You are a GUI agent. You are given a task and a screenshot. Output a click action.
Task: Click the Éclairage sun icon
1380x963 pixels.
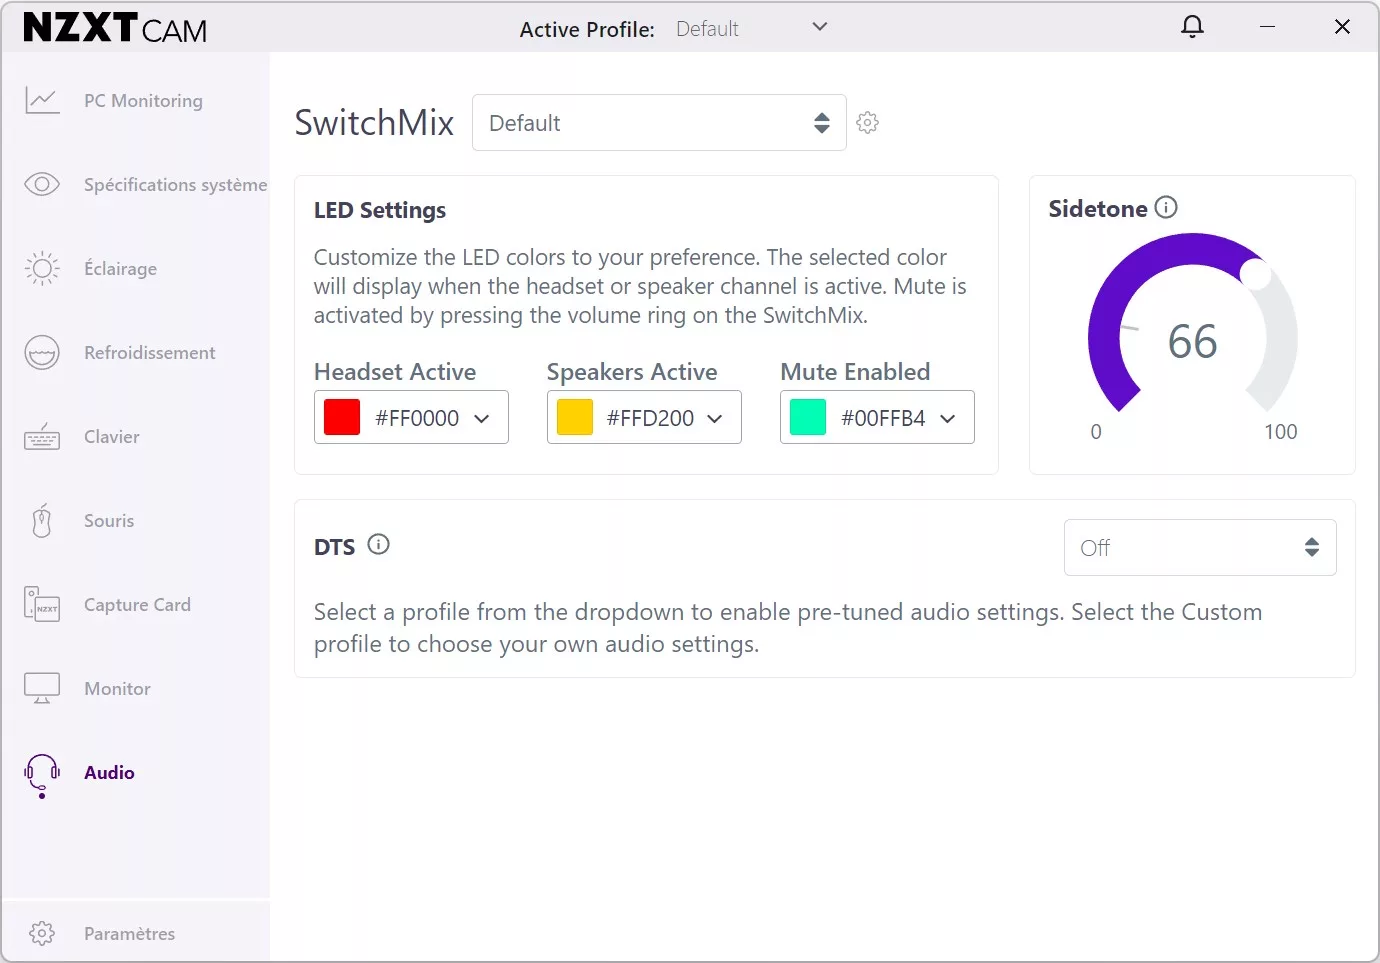(42, 268)
